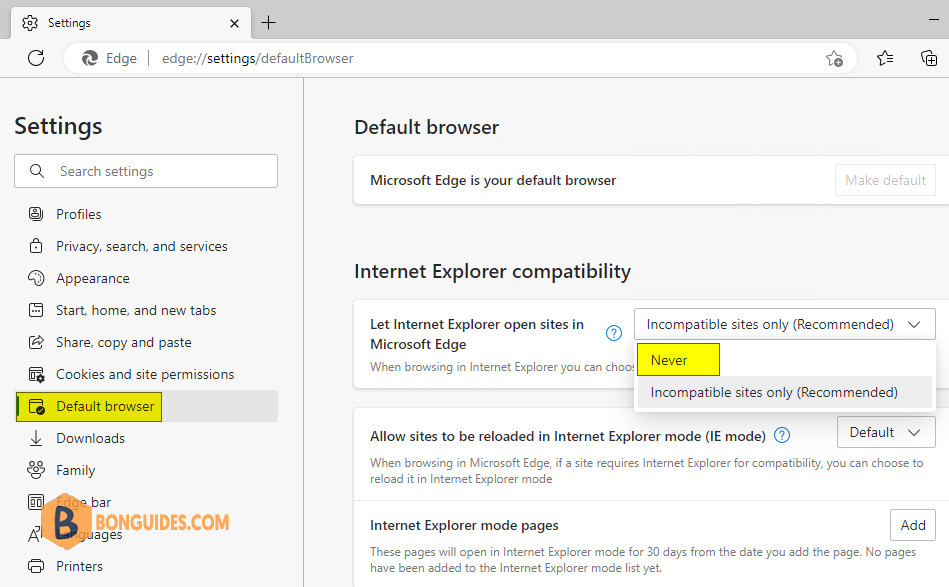Click the Family icon in sidebar
The width and height of the screenshot is (949, 587).
pos(36,470)
